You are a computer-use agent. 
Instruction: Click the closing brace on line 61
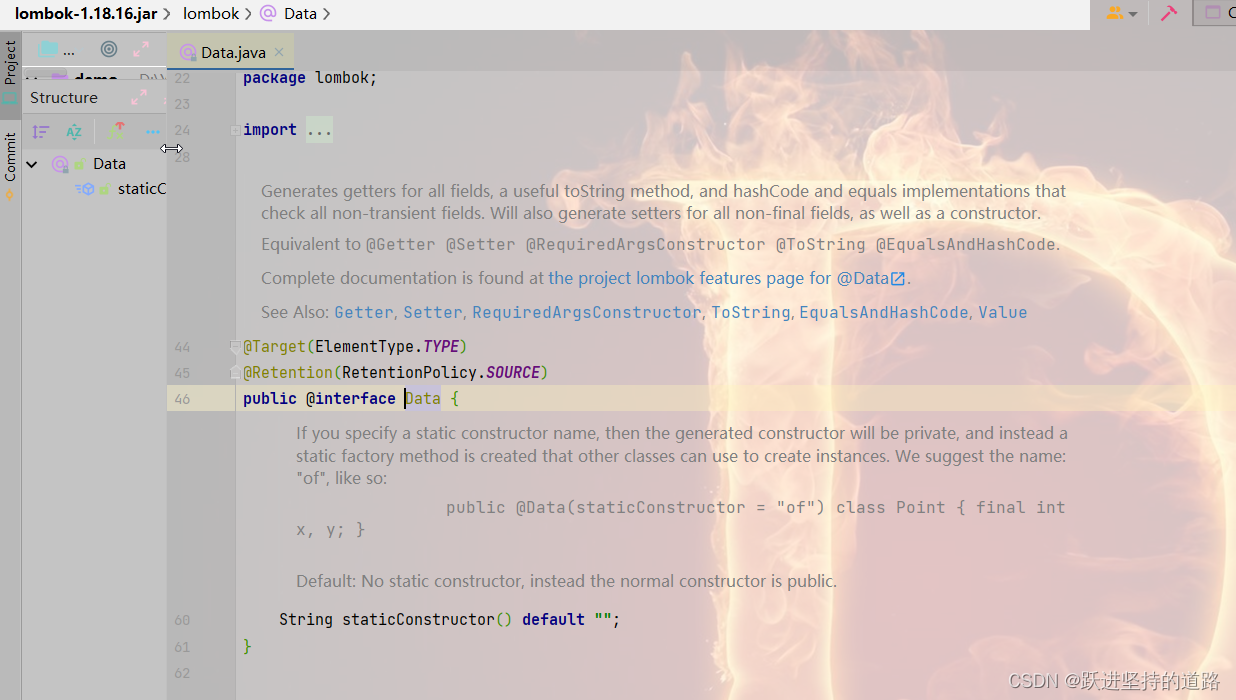[247, 646]
